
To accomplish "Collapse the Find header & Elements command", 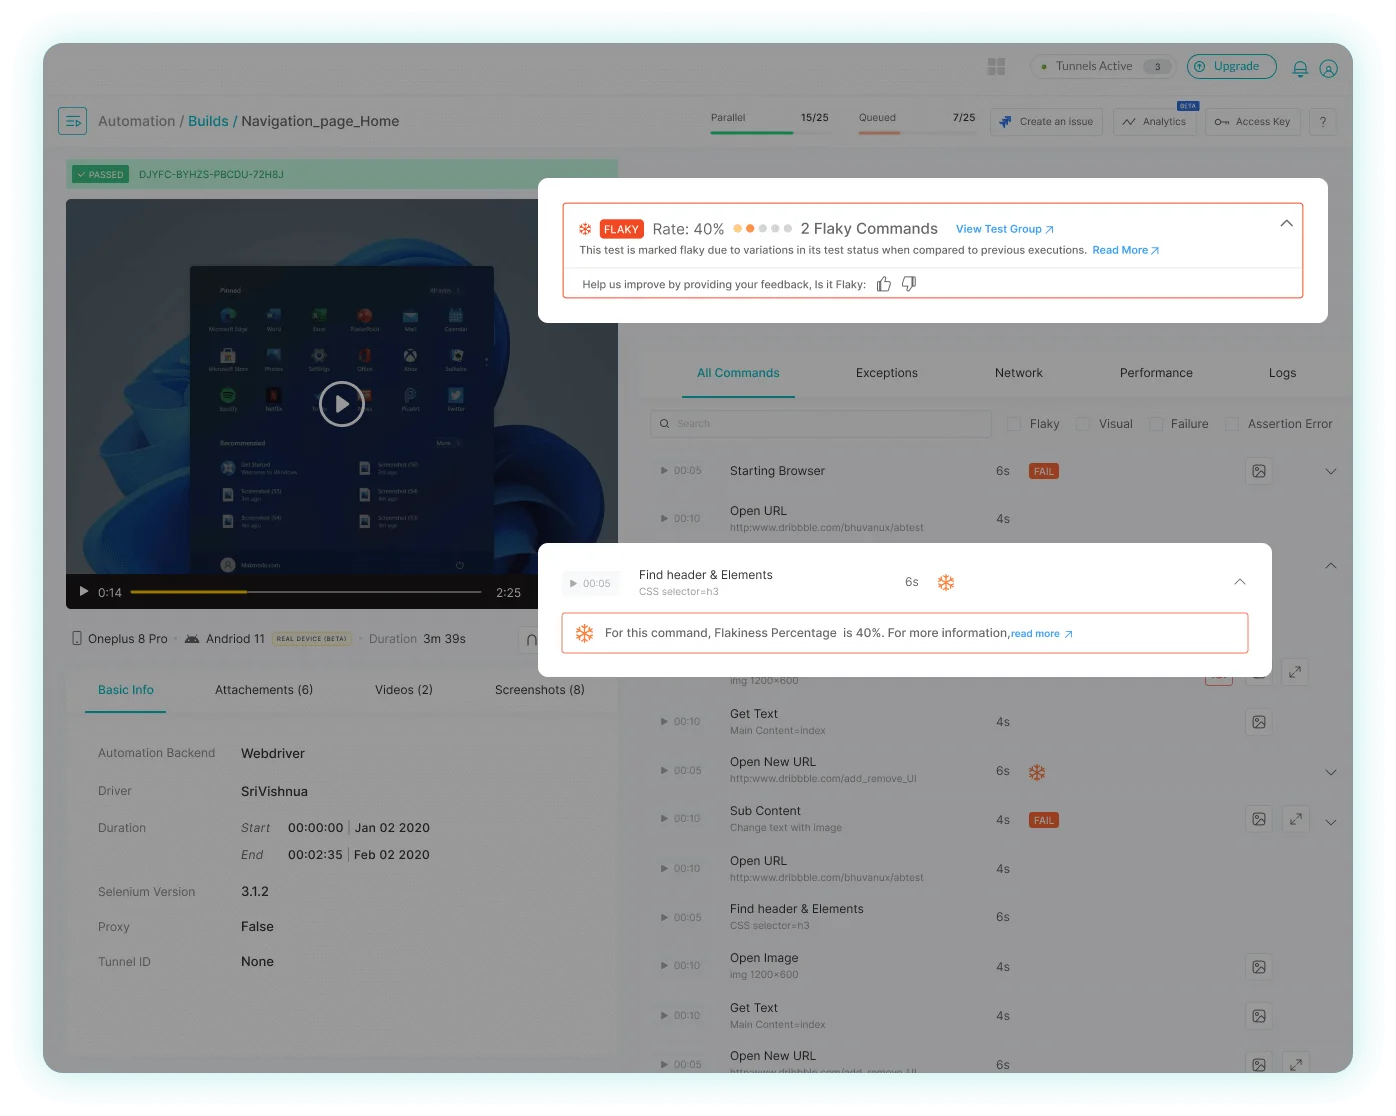I will click(1240, 582).
